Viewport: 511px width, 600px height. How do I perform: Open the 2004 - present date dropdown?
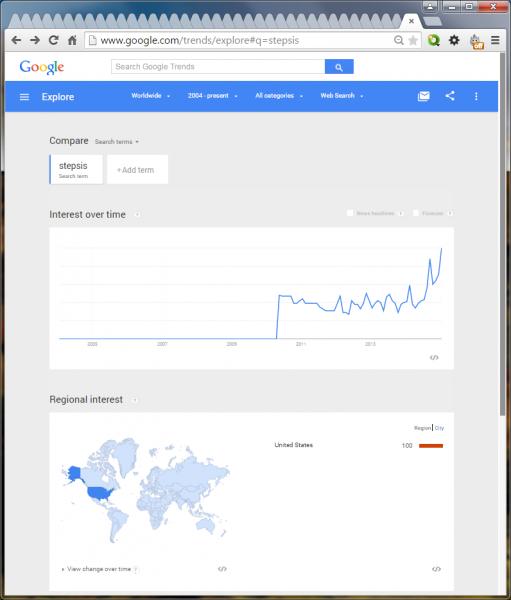(212, 96)
